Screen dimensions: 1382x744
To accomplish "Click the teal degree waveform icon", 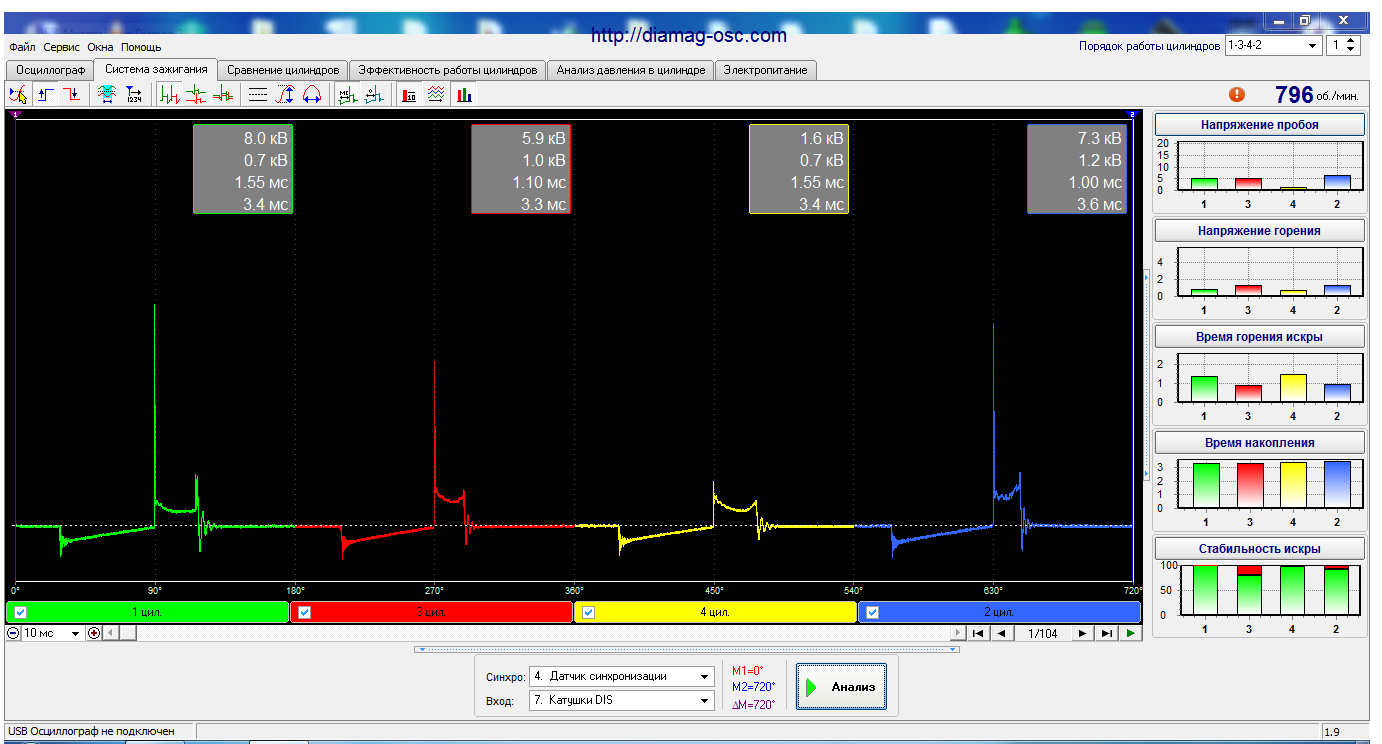I will pyautogui.click(x=373, y=95).
